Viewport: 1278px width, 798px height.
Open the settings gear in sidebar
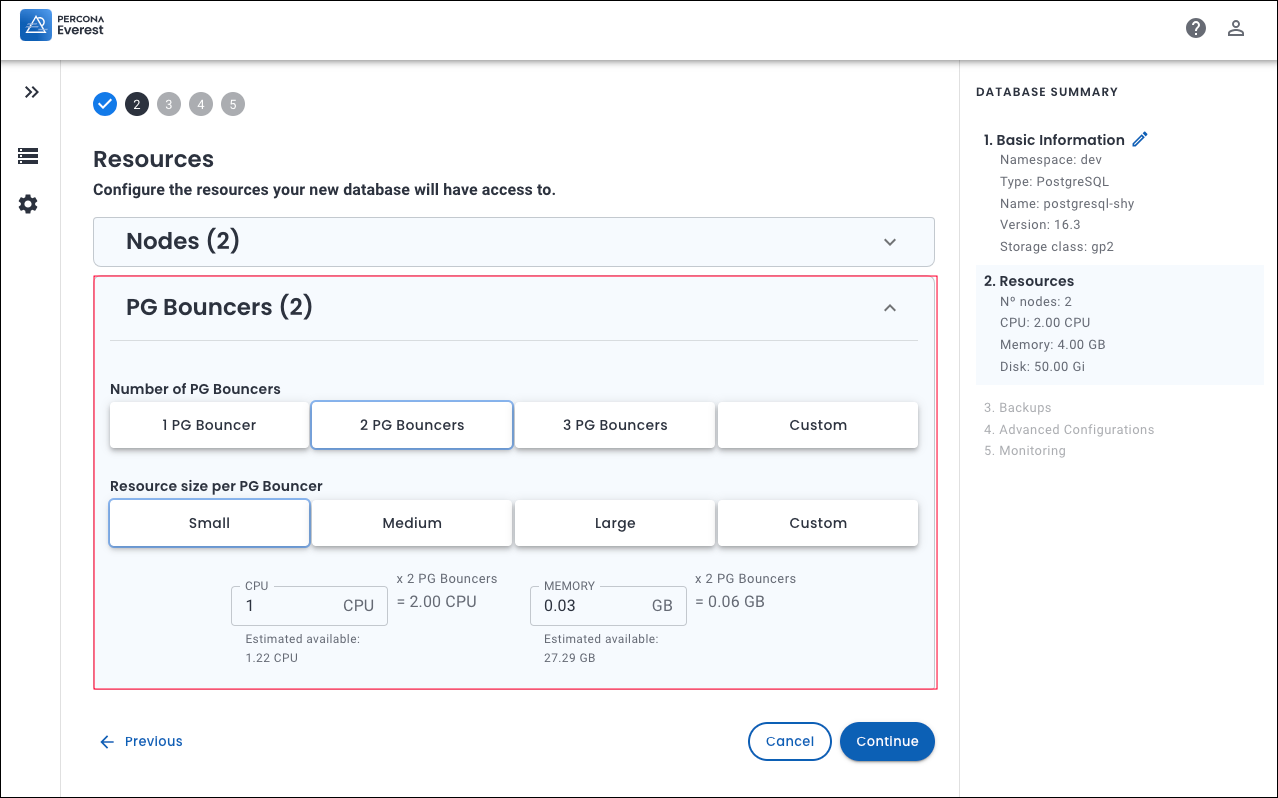28,204
